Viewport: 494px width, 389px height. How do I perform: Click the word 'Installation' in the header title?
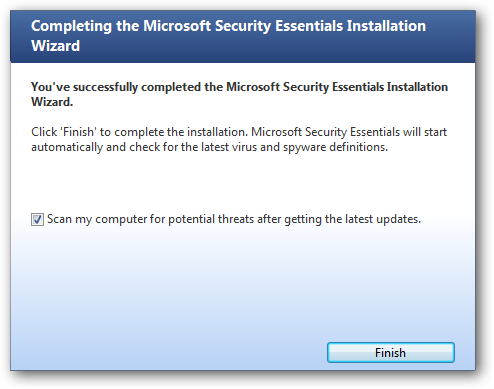(x=386, y=26)
